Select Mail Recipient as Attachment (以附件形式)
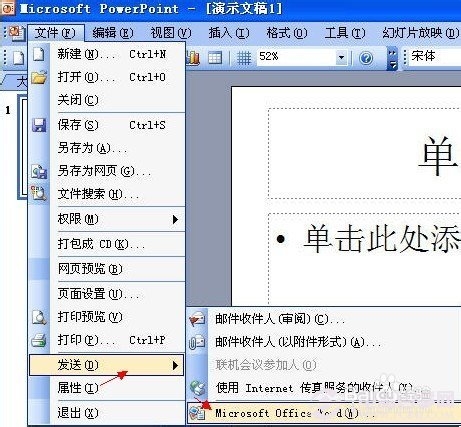This screenshot has width=461, height=427. tap(324, 342)
